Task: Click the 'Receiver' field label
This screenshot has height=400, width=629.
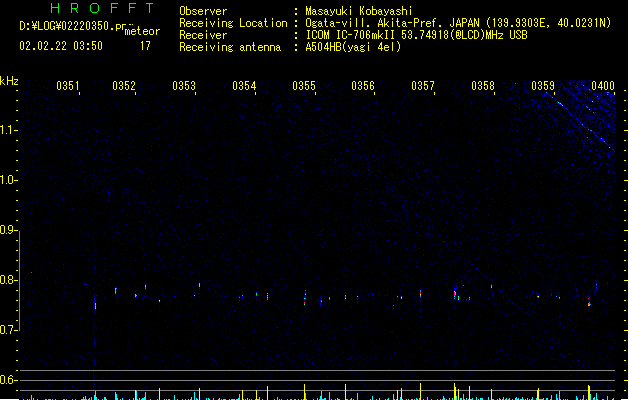Action: point(203,35)
